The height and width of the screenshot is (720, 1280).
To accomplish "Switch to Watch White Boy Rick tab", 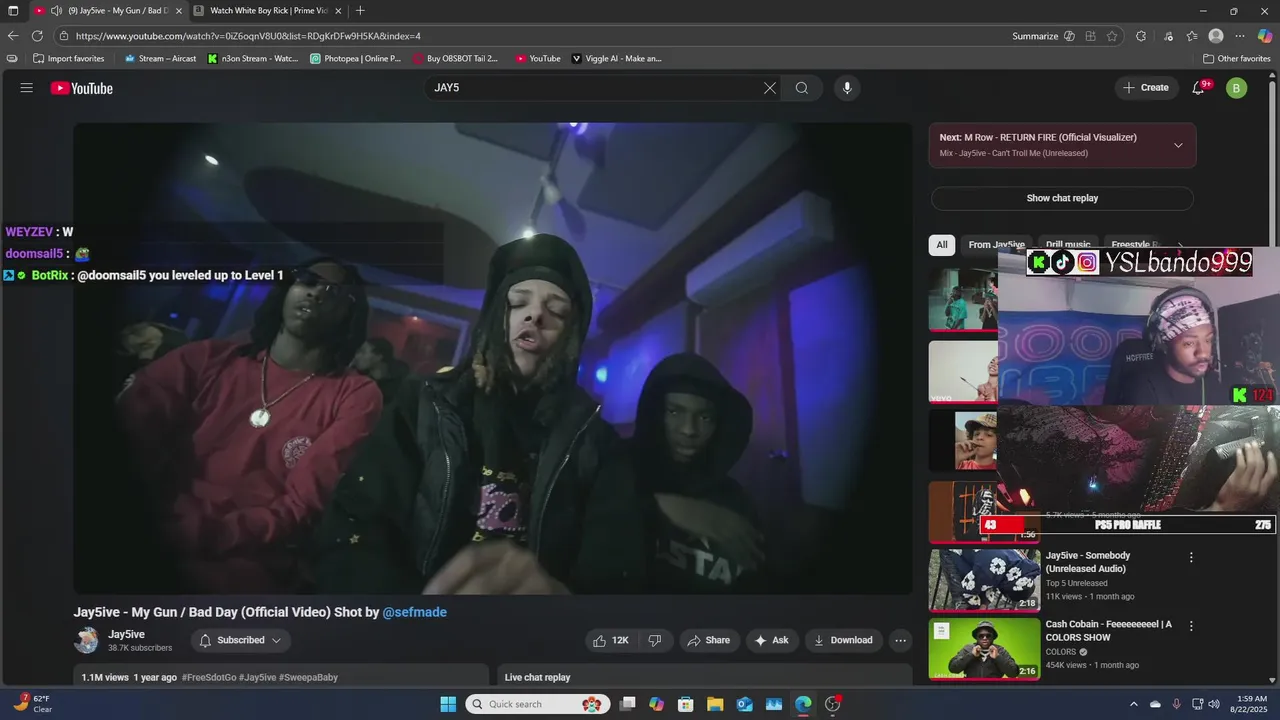I will (268, 11).
